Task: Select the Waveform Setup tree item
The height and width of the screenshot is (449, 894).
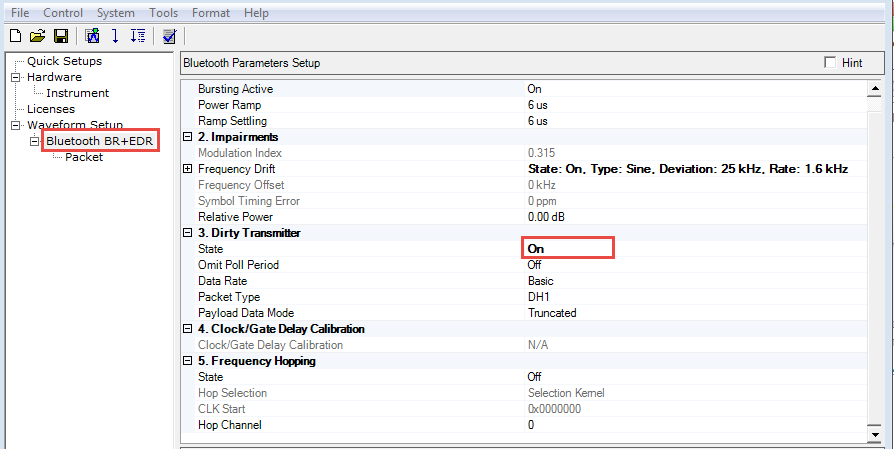Action: pos(75,125)
